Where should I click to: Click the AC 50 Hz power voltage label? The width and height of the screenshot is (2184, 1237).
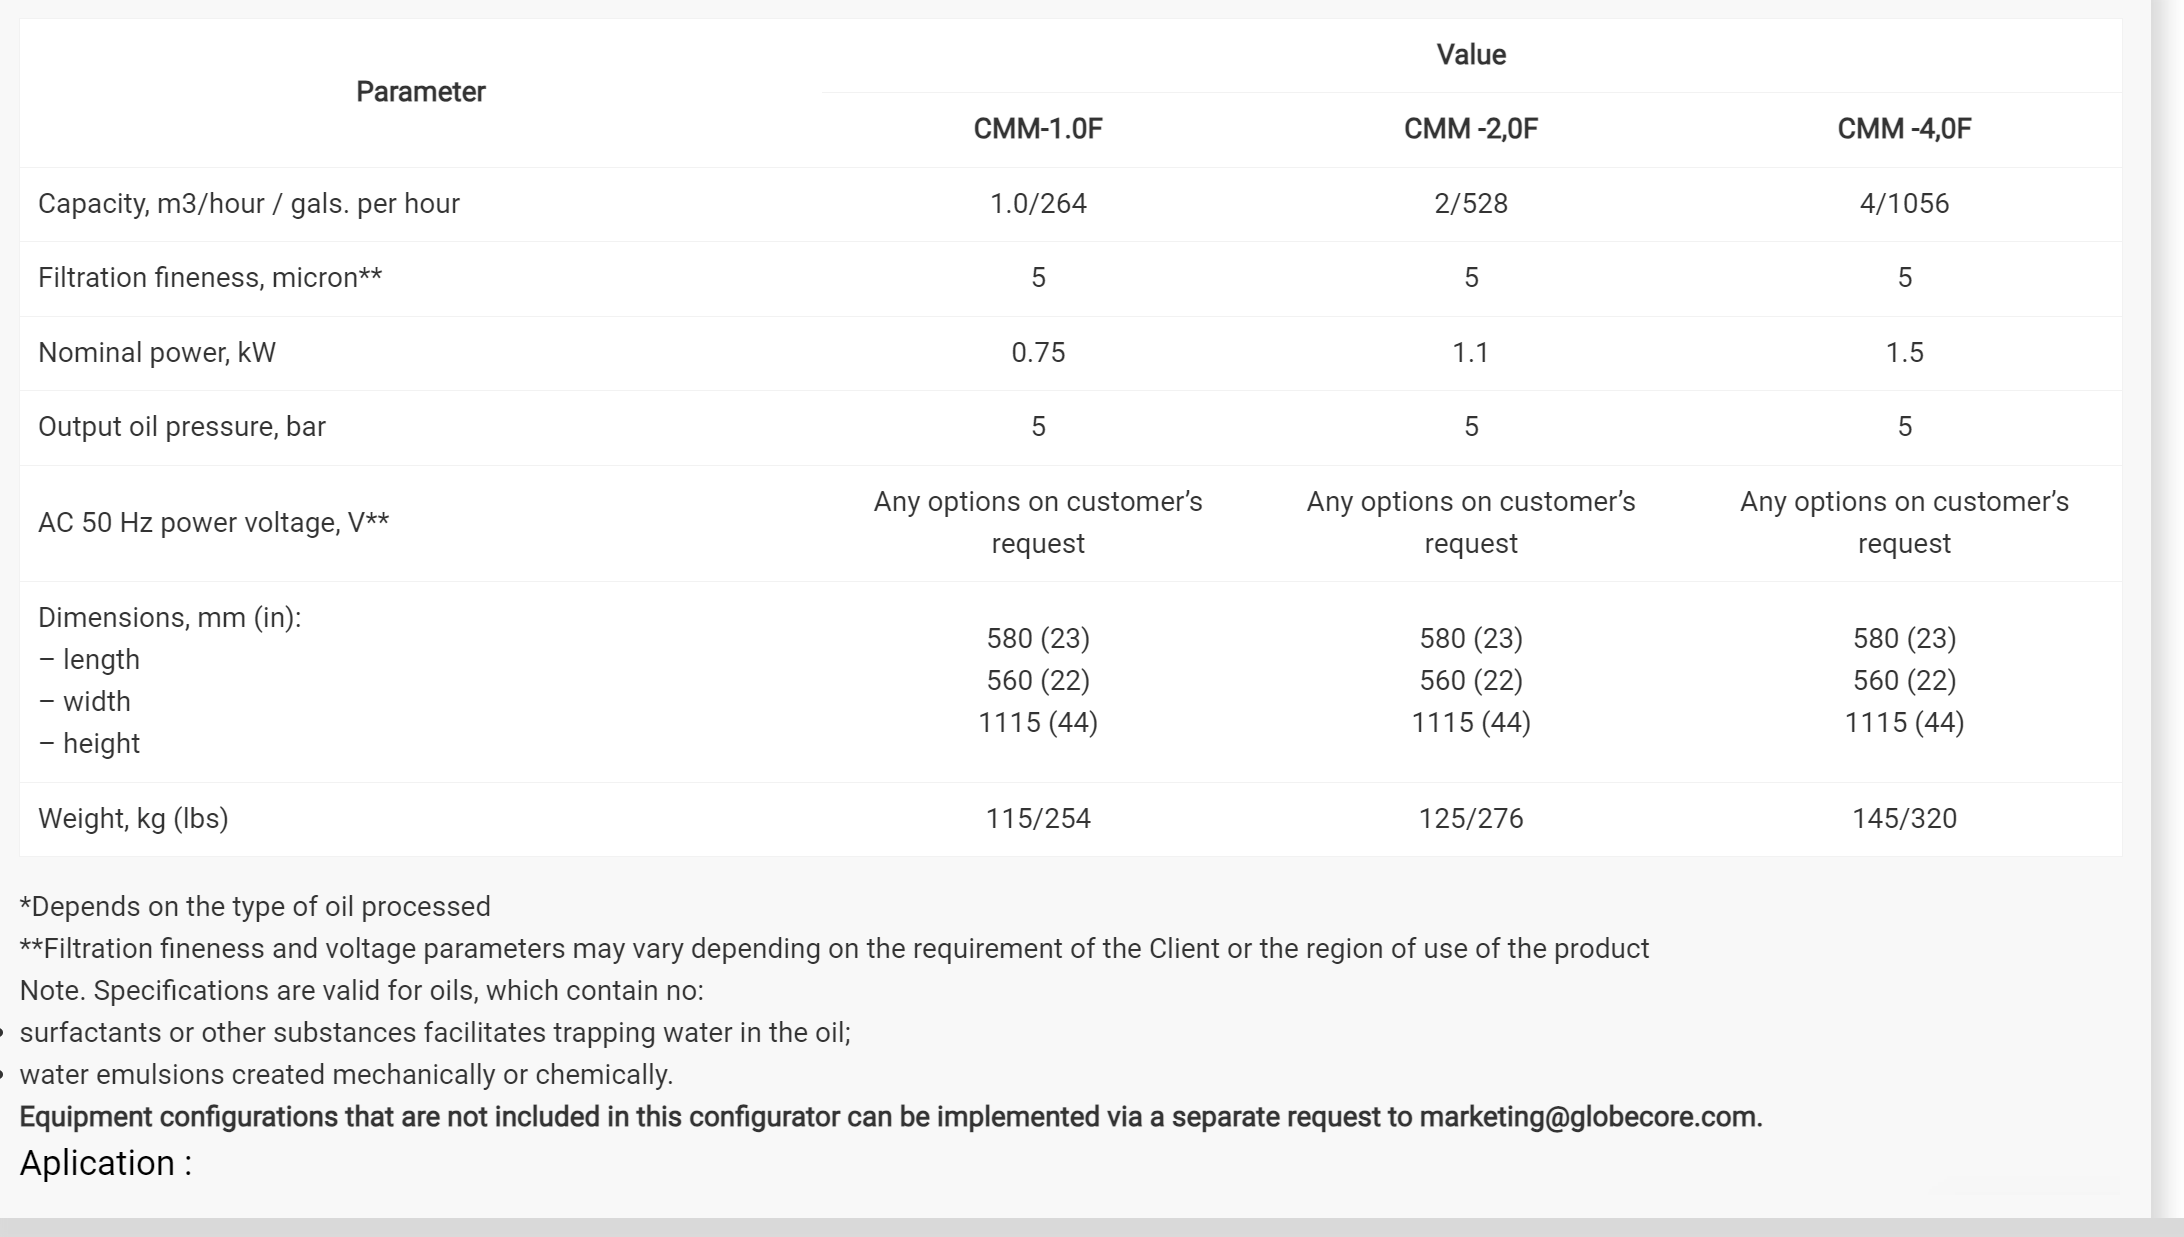[x=213, y=523]
